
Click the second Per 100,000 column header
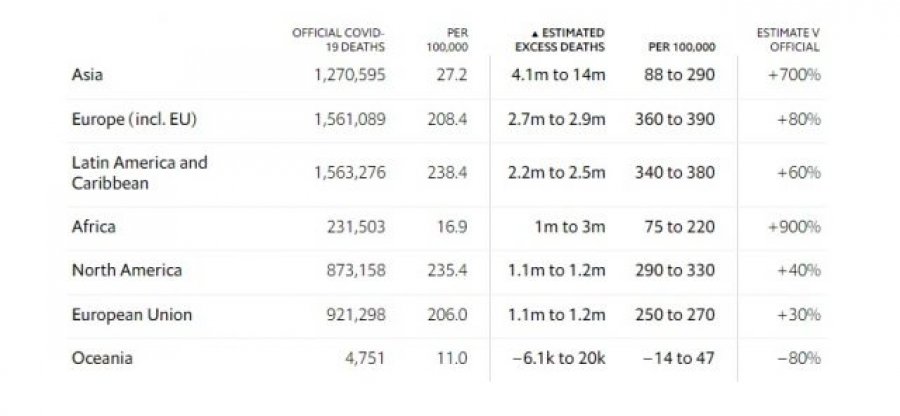click(682, 47)
